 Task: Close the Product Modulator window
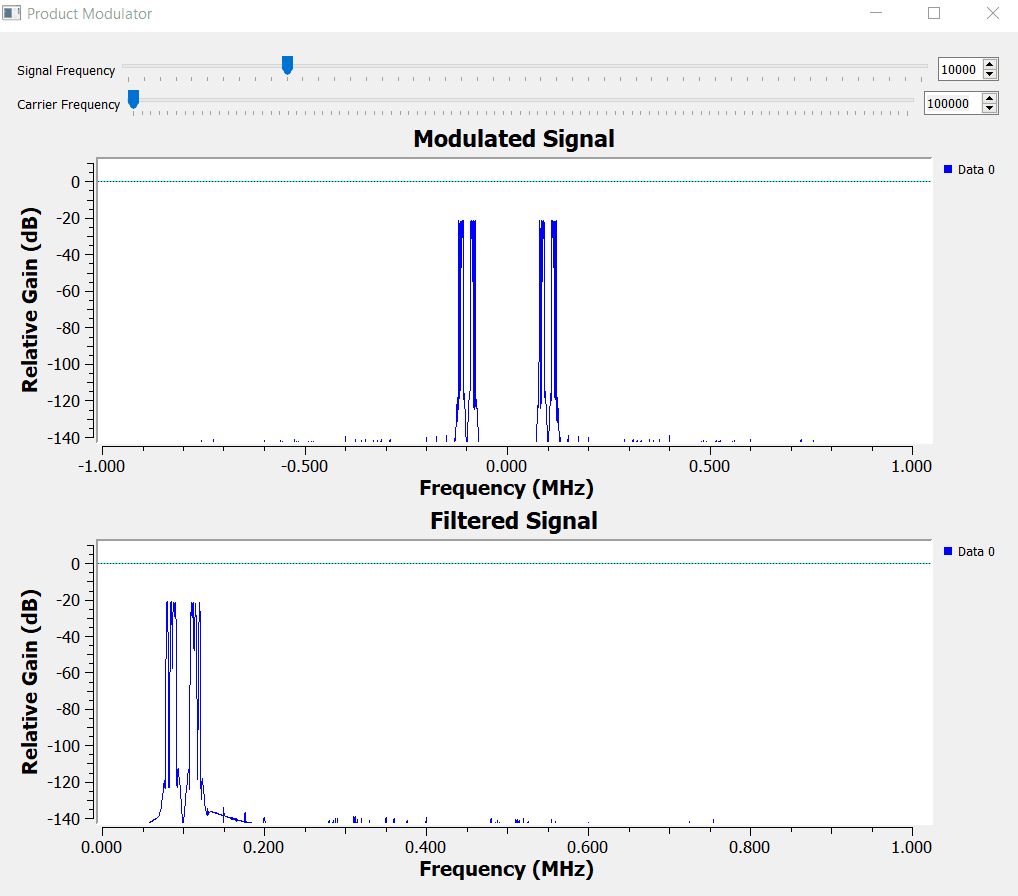(x=992, y=14)
